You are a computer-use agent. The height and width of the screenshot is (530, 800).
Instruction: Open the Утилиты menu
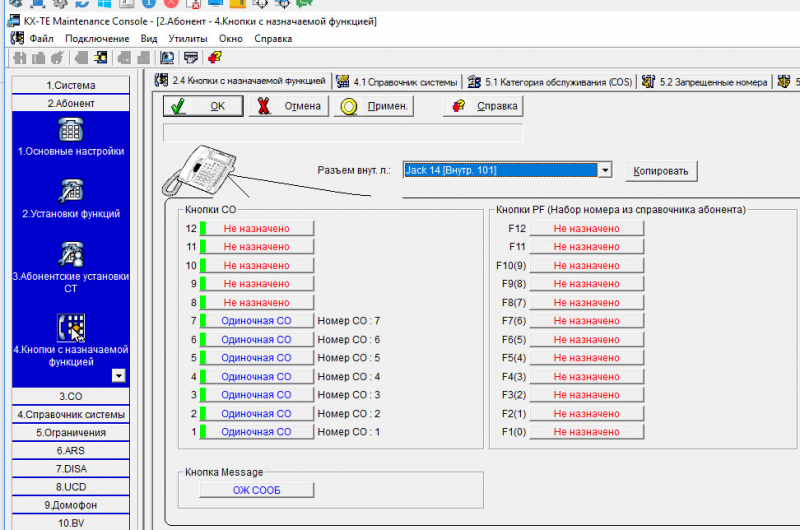pyautogui.click(x=187, y=39)
